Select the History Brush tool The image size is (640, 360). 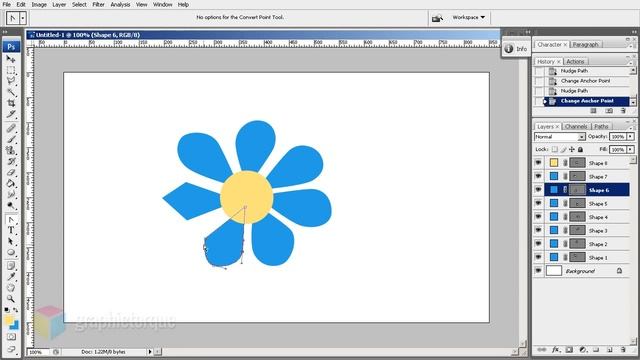click(11, 162)
